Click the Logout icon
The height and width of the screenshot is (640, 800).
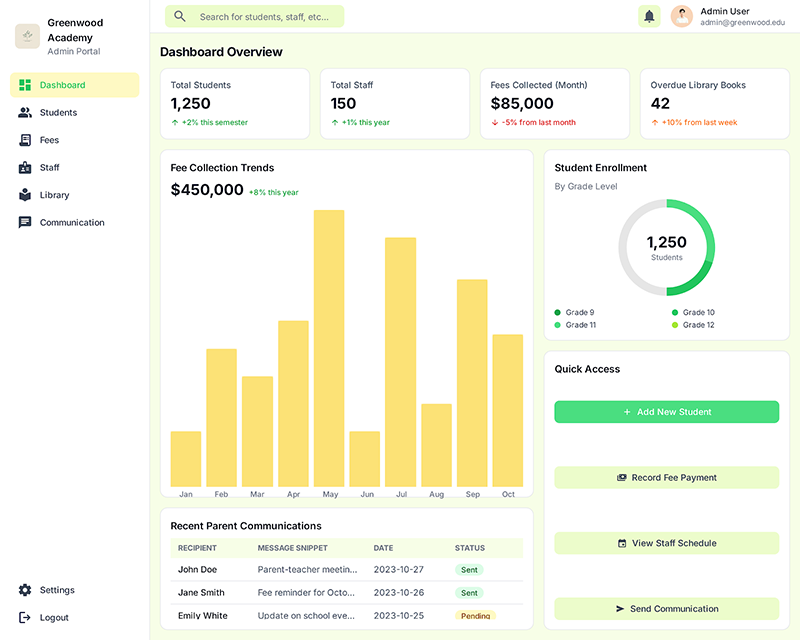22,617
